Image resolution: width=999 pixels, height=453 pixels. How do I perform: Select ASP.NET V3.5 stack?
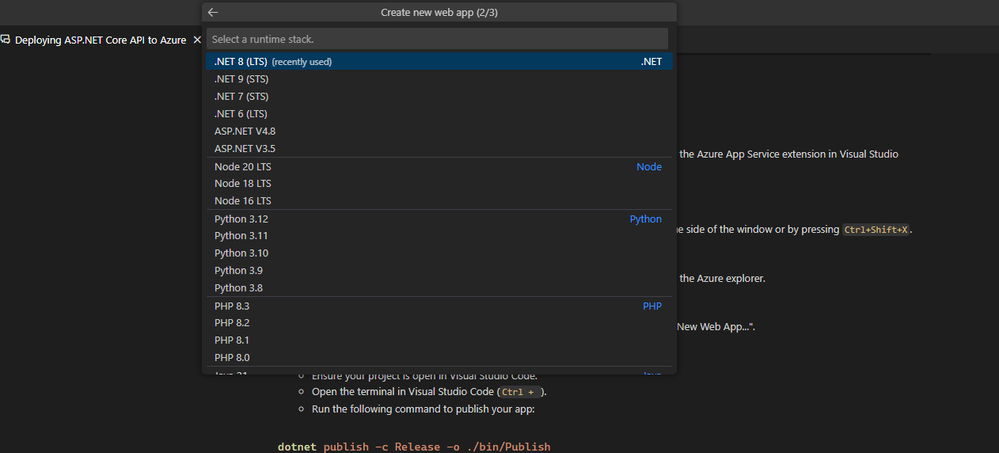click(440, 148)
